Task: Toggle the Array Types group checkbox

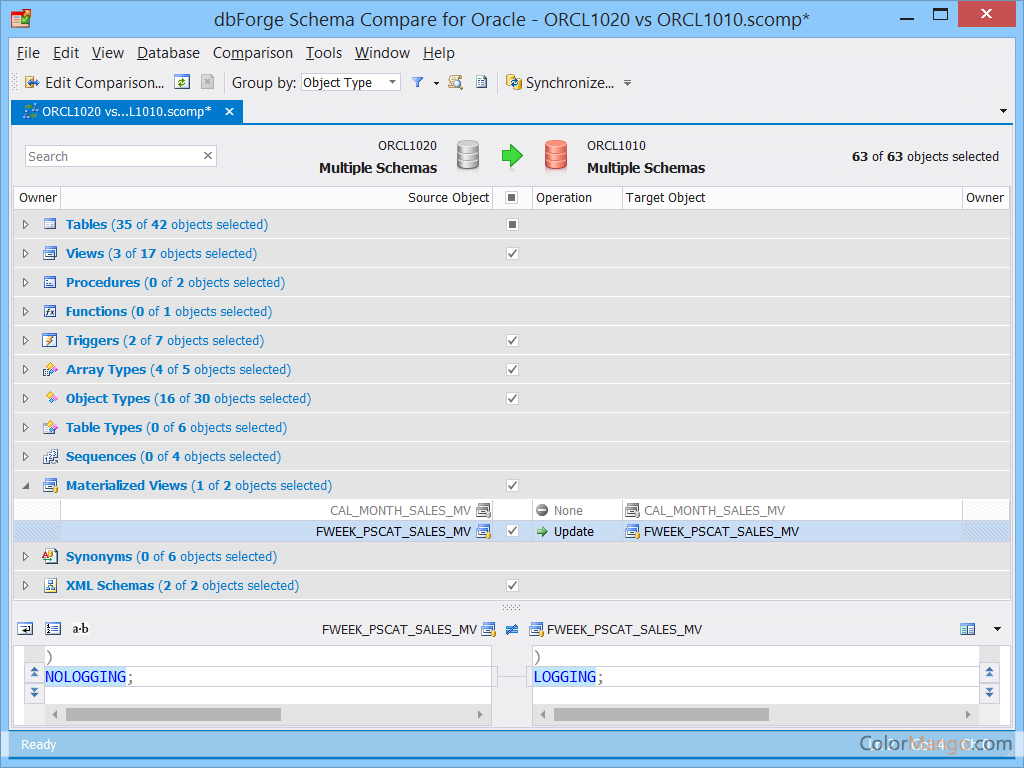Action: 512,370
